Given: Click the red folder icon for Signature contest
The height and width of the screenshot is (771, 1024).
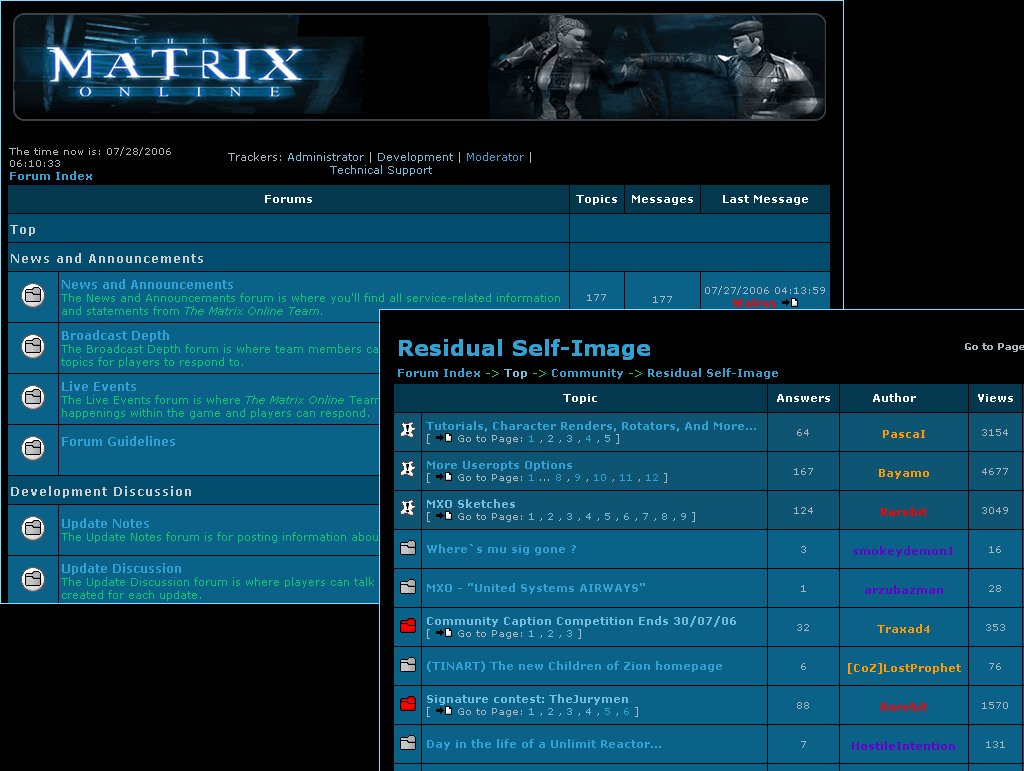Looking at the screenshot, I should [x=407, y=704].
